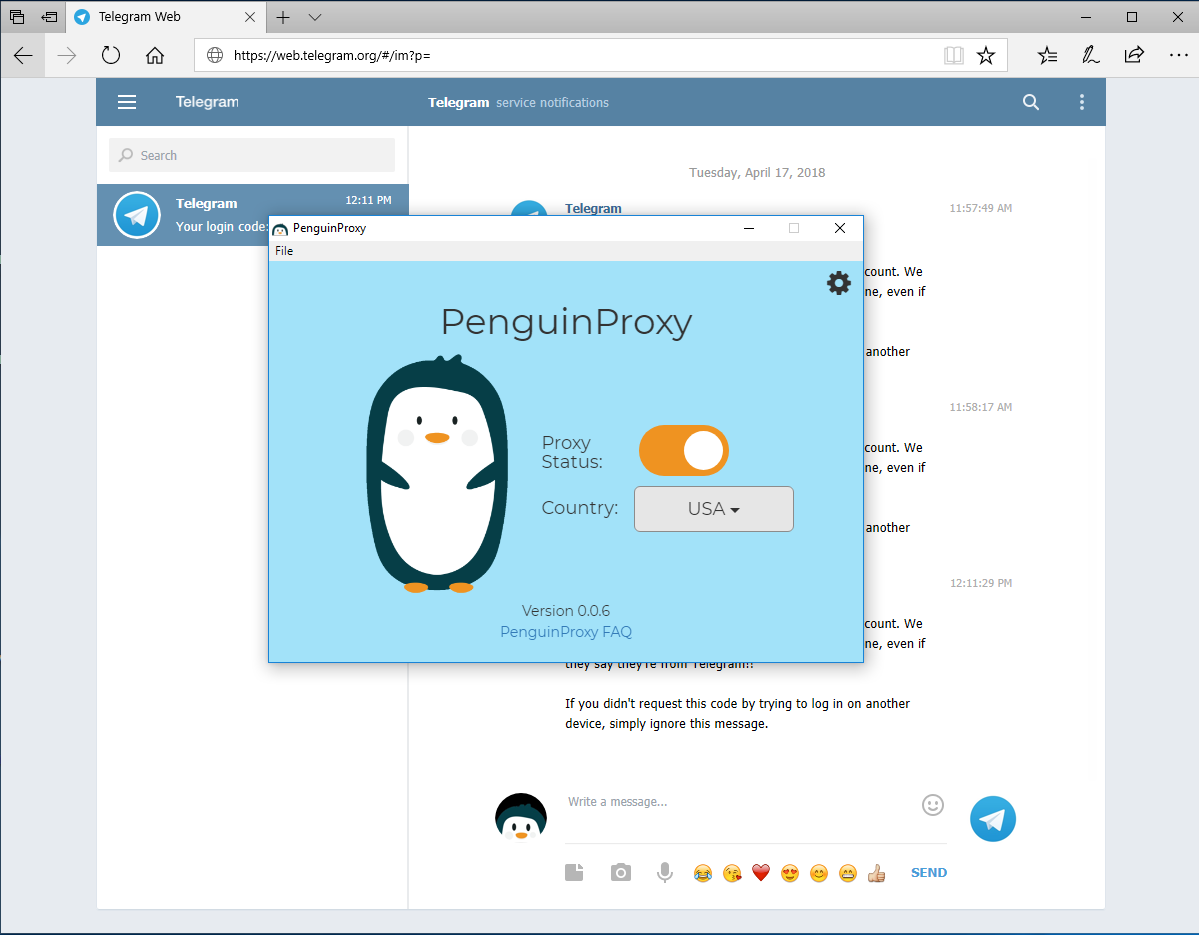1199x935 pixels.
Task: Add page to favorites star
Action: 986,55
